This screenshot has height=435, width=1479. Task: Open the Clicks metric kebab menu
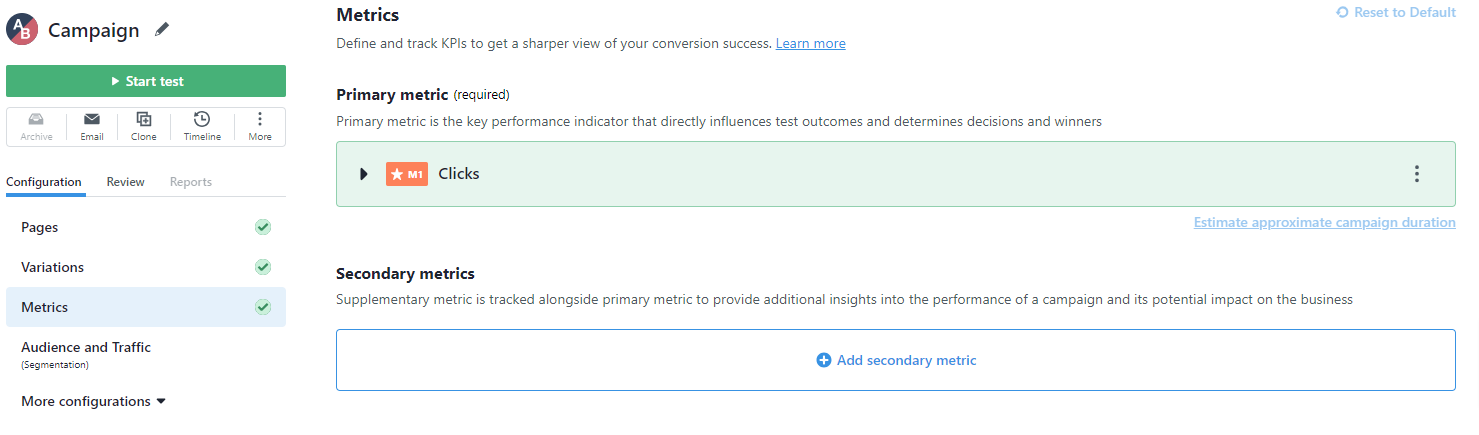[1416, 174]
